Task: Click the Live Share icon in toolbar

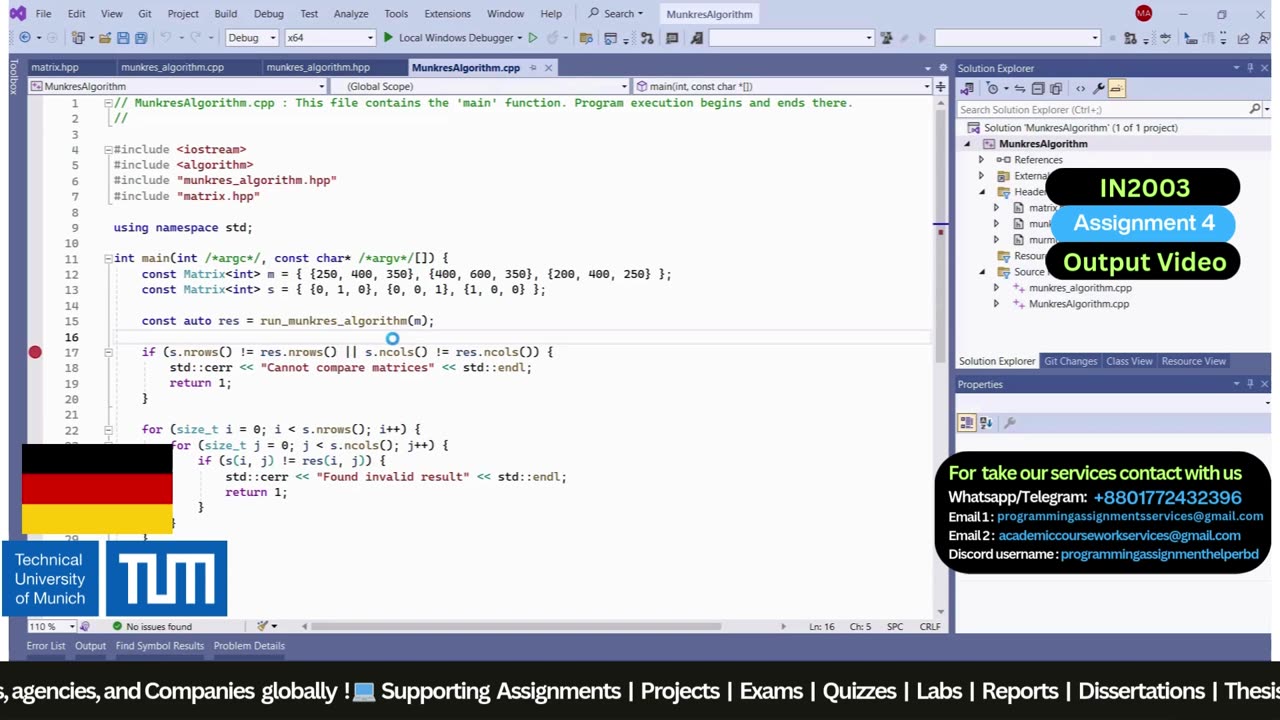Action: (1242, 38)
